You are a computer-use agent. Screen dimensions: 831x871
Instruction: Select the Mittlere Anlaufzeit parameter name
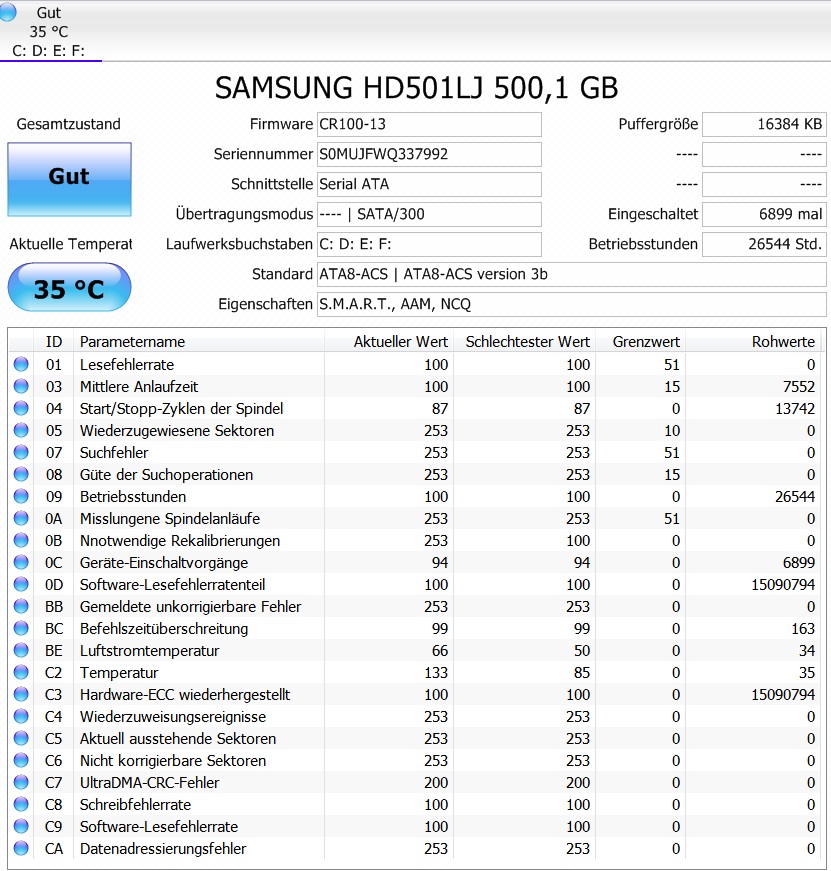[x=139, y=387]
